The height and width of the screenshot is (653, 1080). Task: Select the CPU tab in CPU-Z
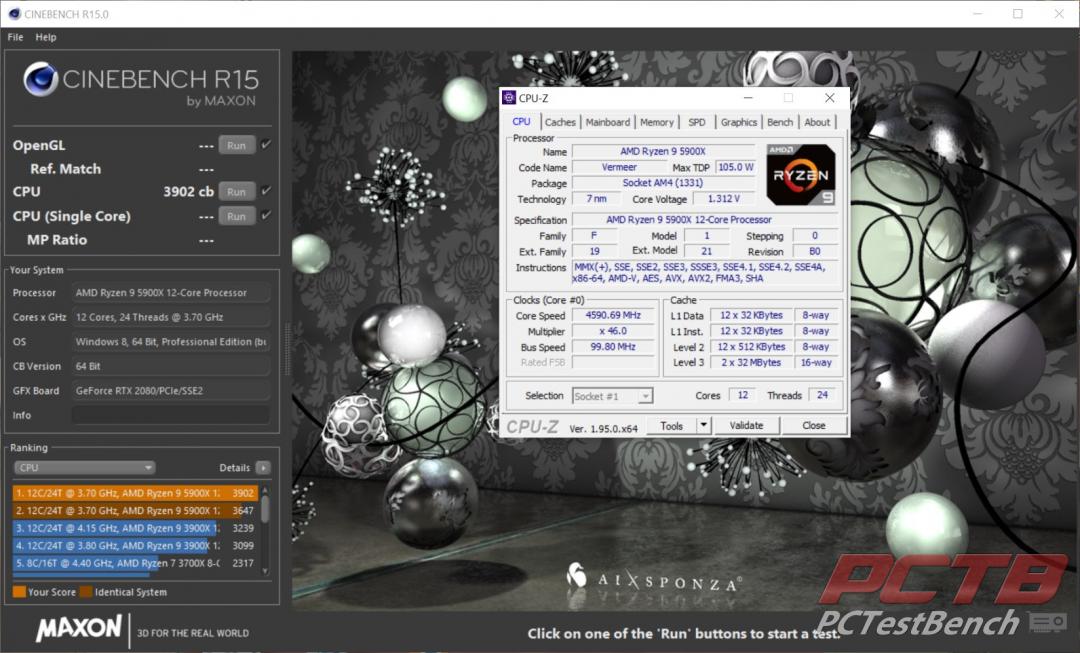coord(521,122)
